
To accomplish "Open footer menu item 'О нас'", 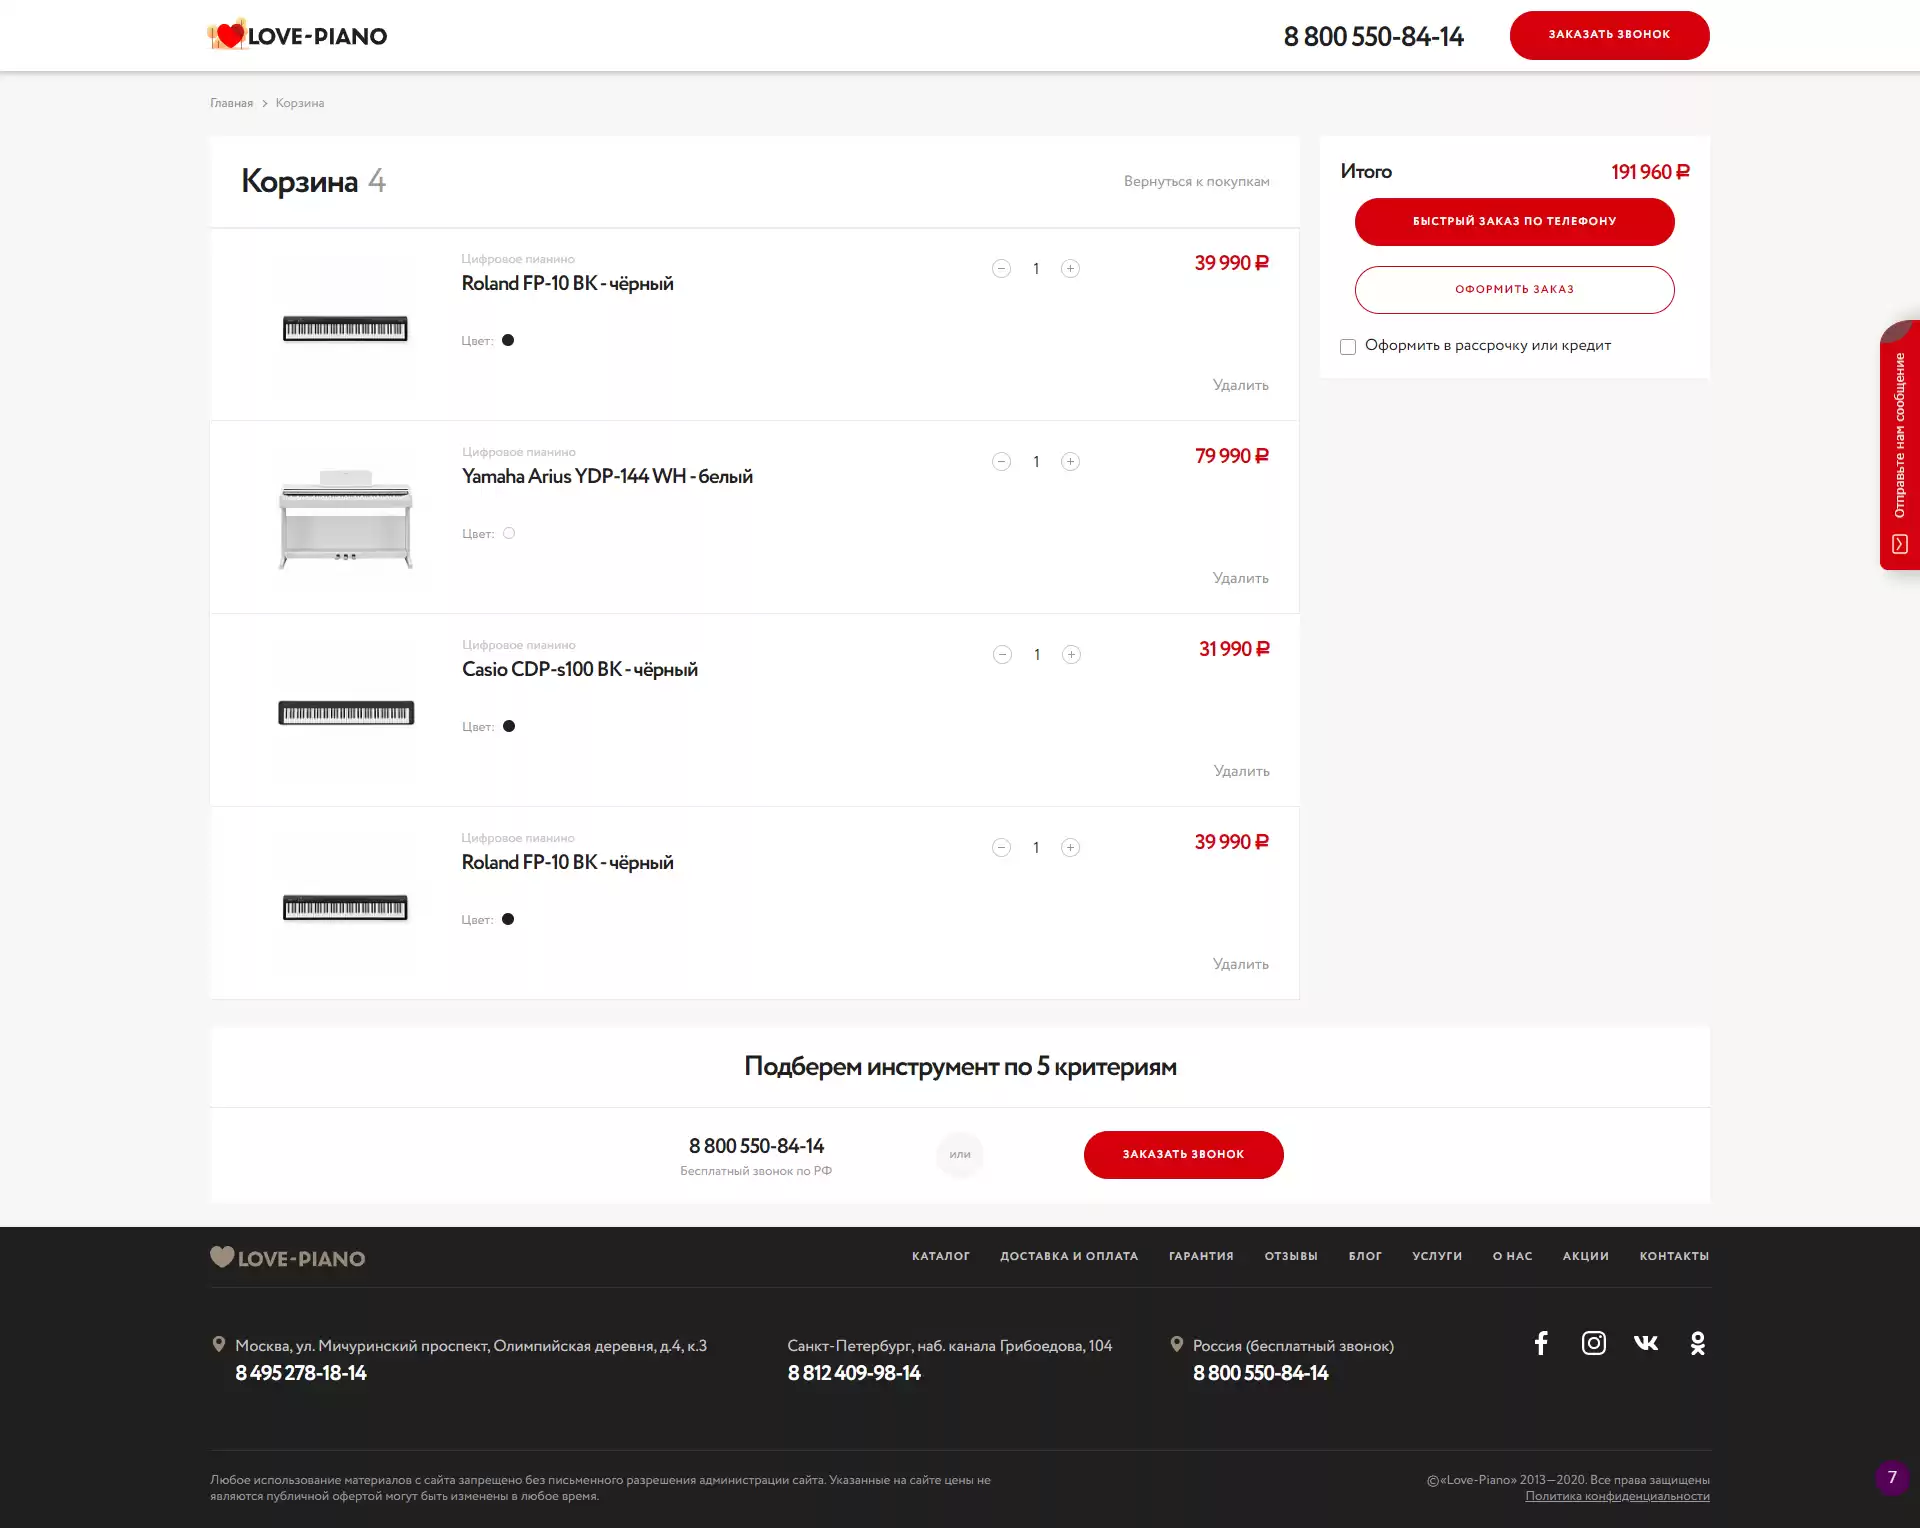I will [x=1512, y=1256].
